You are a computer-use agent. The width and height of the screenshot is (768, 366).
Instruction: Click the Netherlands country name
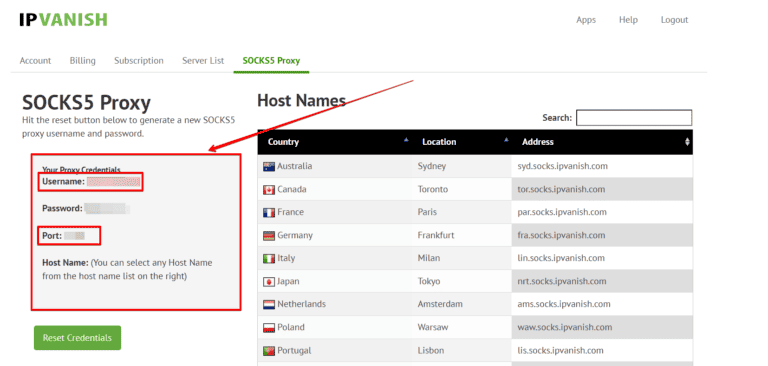[x=301, y=304]
